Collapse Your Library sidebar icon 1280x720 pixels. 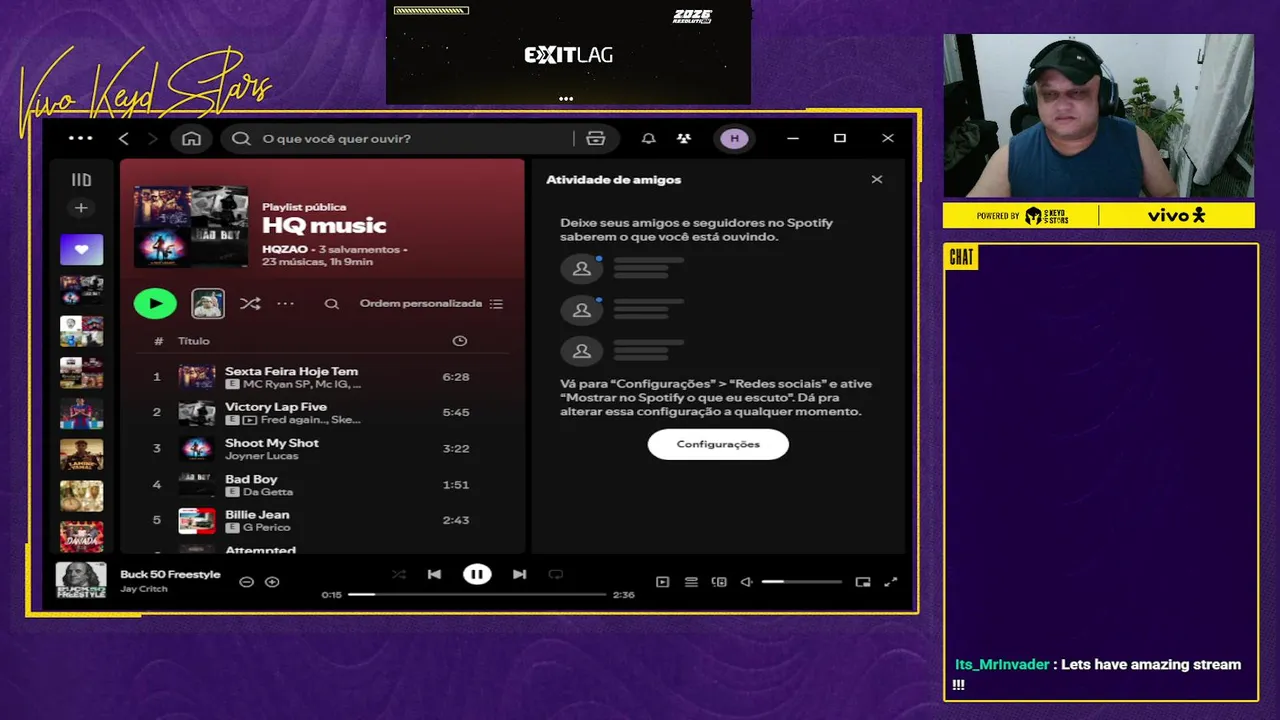tap(81, 180)
